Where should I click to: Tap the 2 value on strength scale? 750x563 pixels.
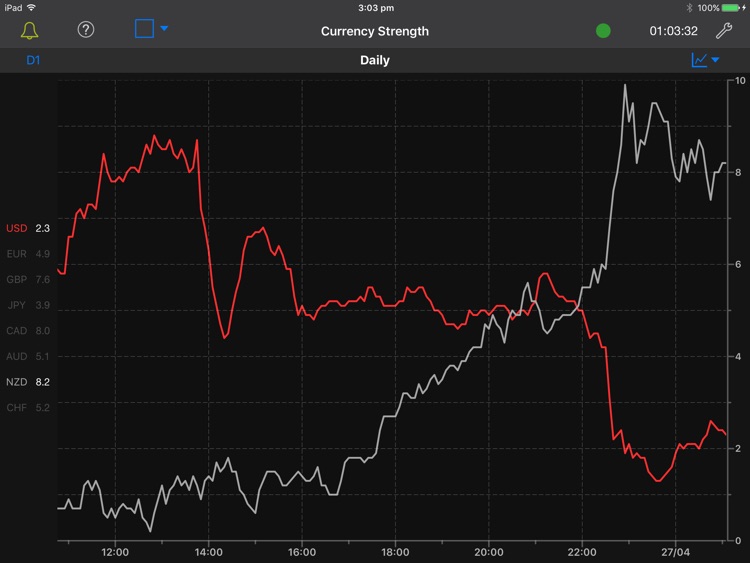pyautogui.click(x=738, y=448)
